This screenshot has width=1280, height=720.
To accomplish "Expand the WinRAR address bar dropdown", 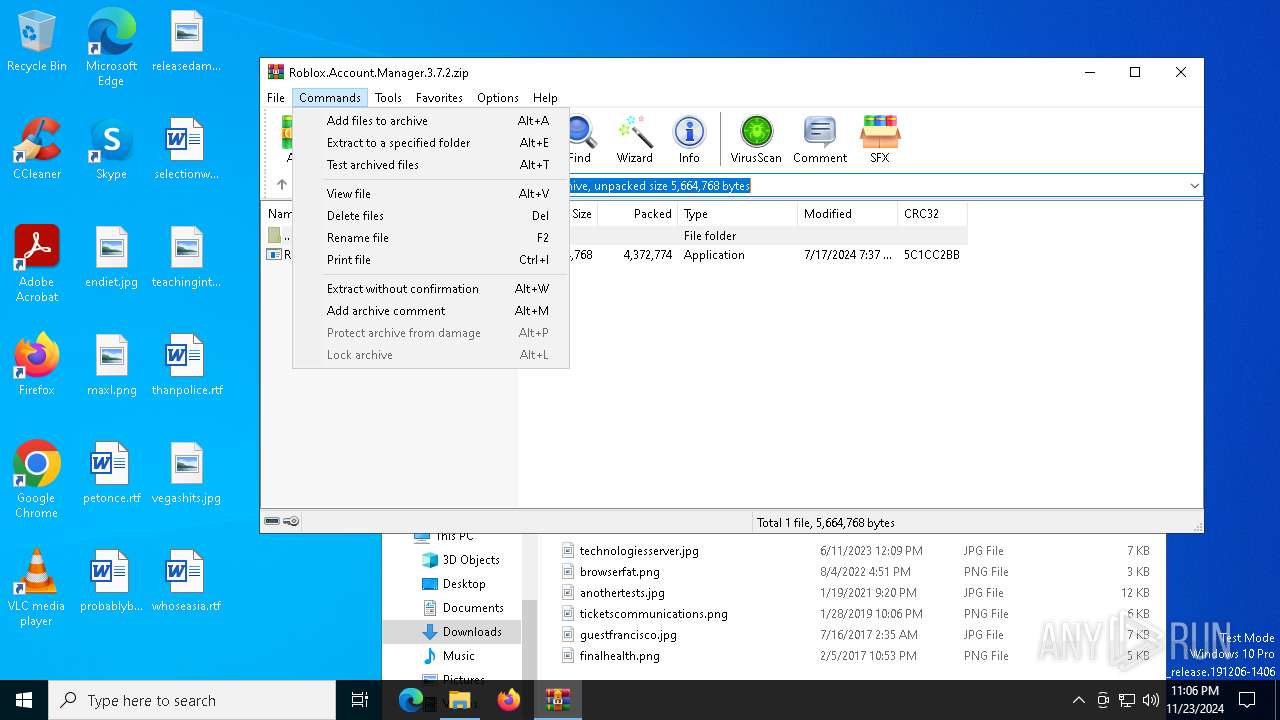I will [x=1194, y=185].
